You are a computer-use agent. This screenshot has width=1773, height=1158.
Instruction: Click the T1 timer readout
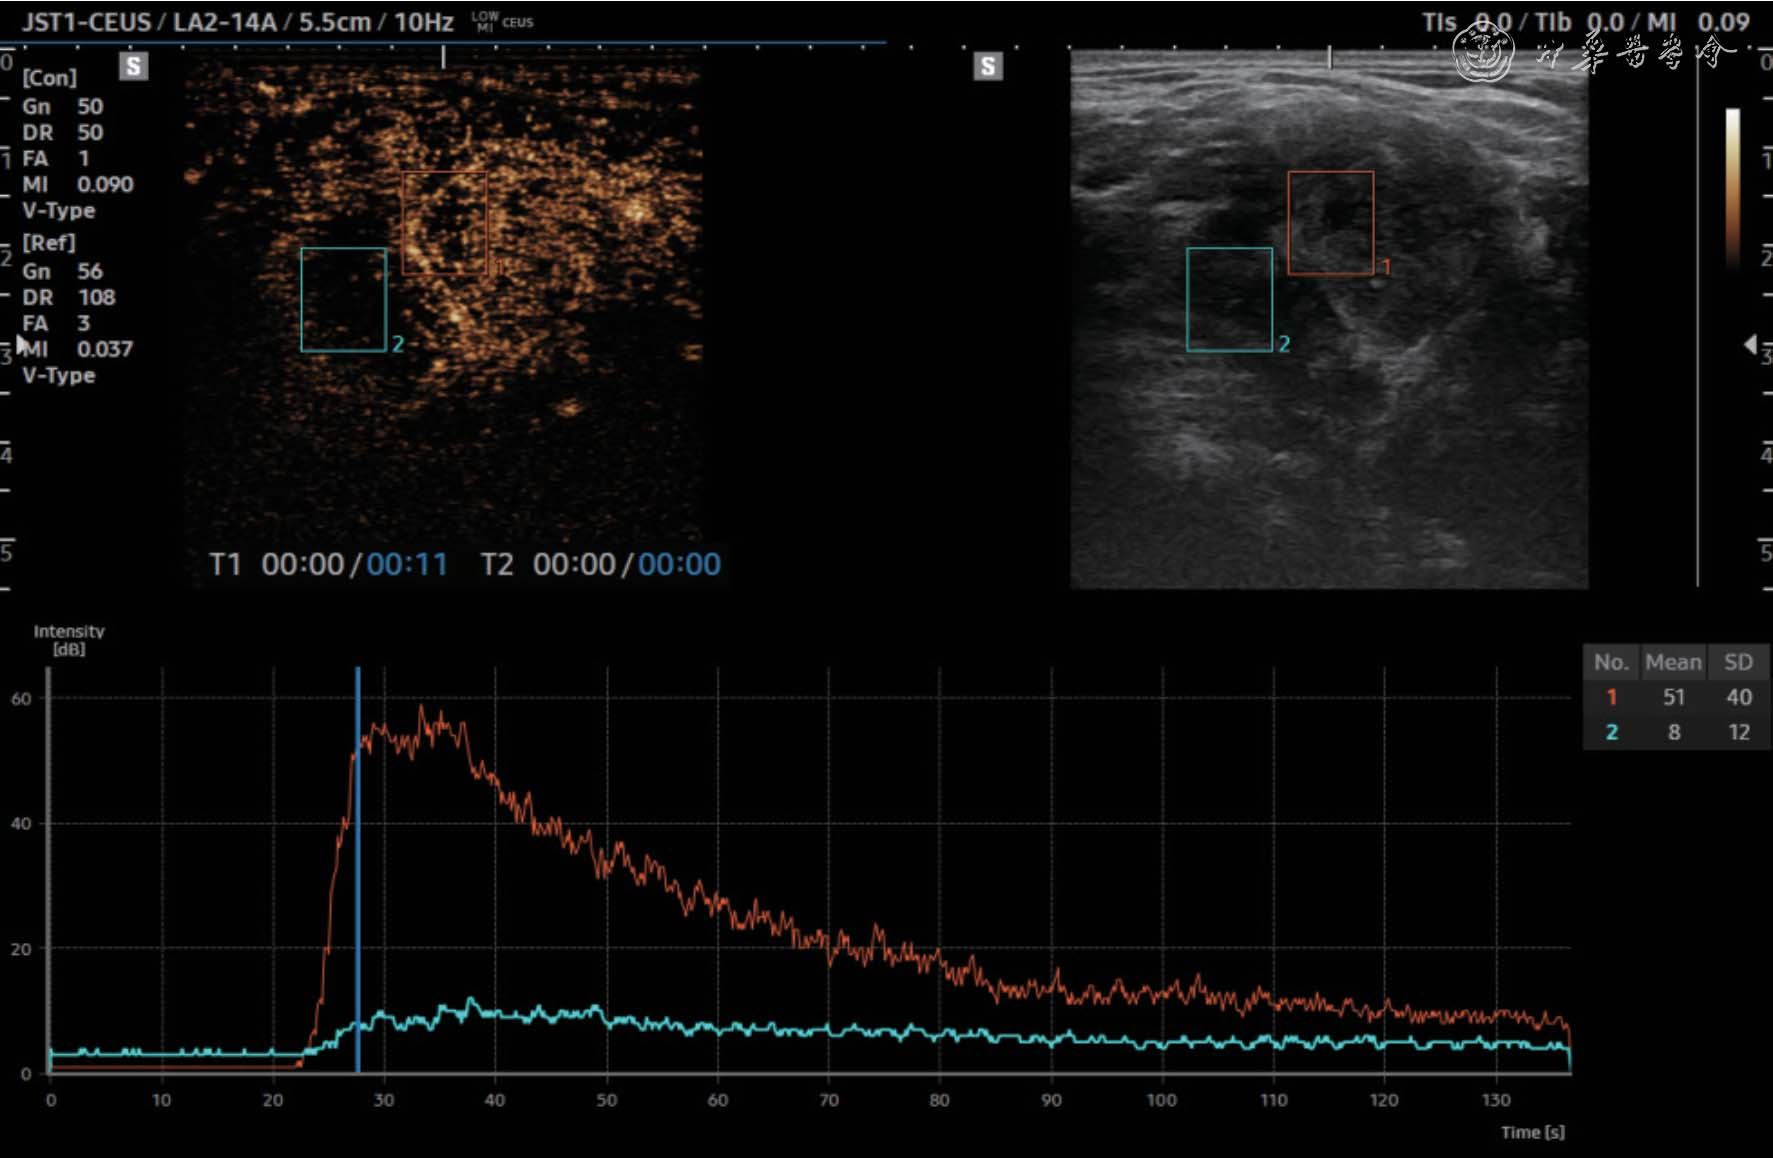pyautogui.click(x=328, y=564)
